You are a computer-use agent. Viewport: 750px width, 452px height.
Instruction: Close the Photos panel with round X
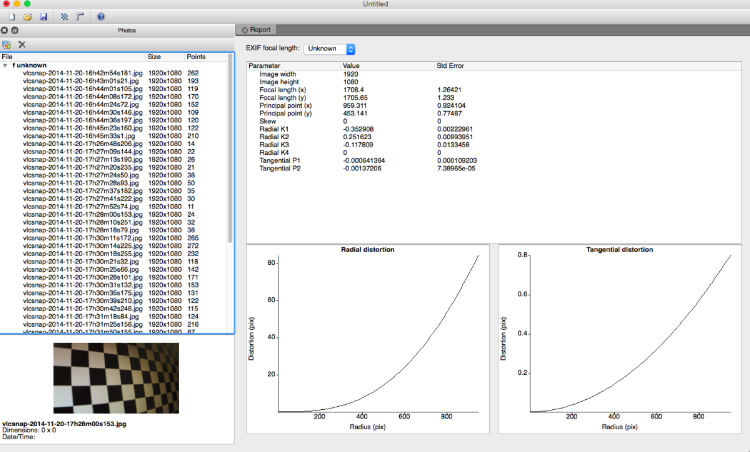(4, 30)
